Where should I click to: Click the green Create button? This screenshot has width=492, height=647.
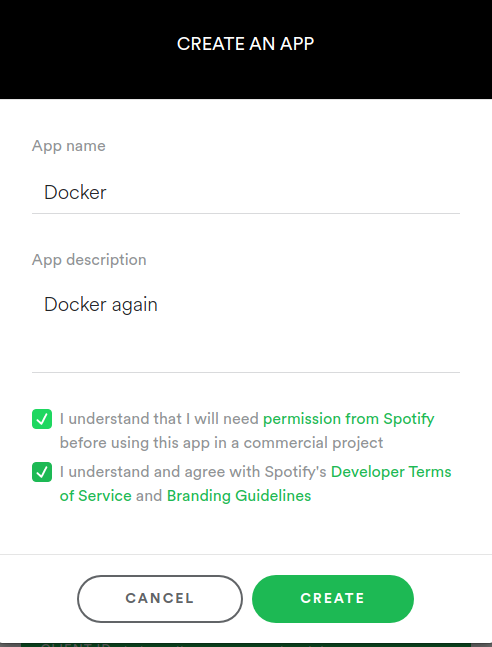tap(333, 599)
